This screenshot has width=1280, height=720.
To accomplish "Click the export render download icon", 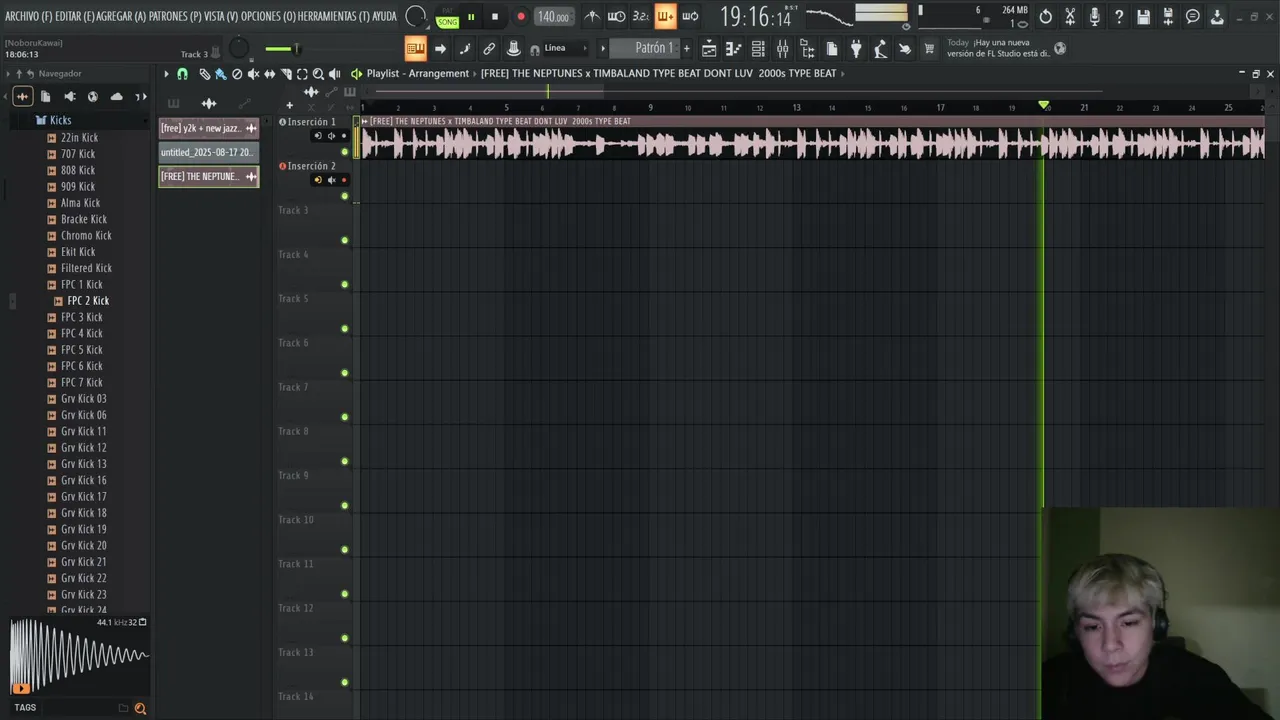I will coord(1217,17).
